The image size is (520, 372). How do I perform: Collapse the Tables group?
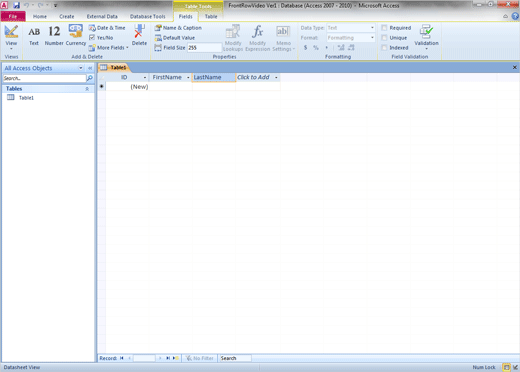[x=87, y=89]
